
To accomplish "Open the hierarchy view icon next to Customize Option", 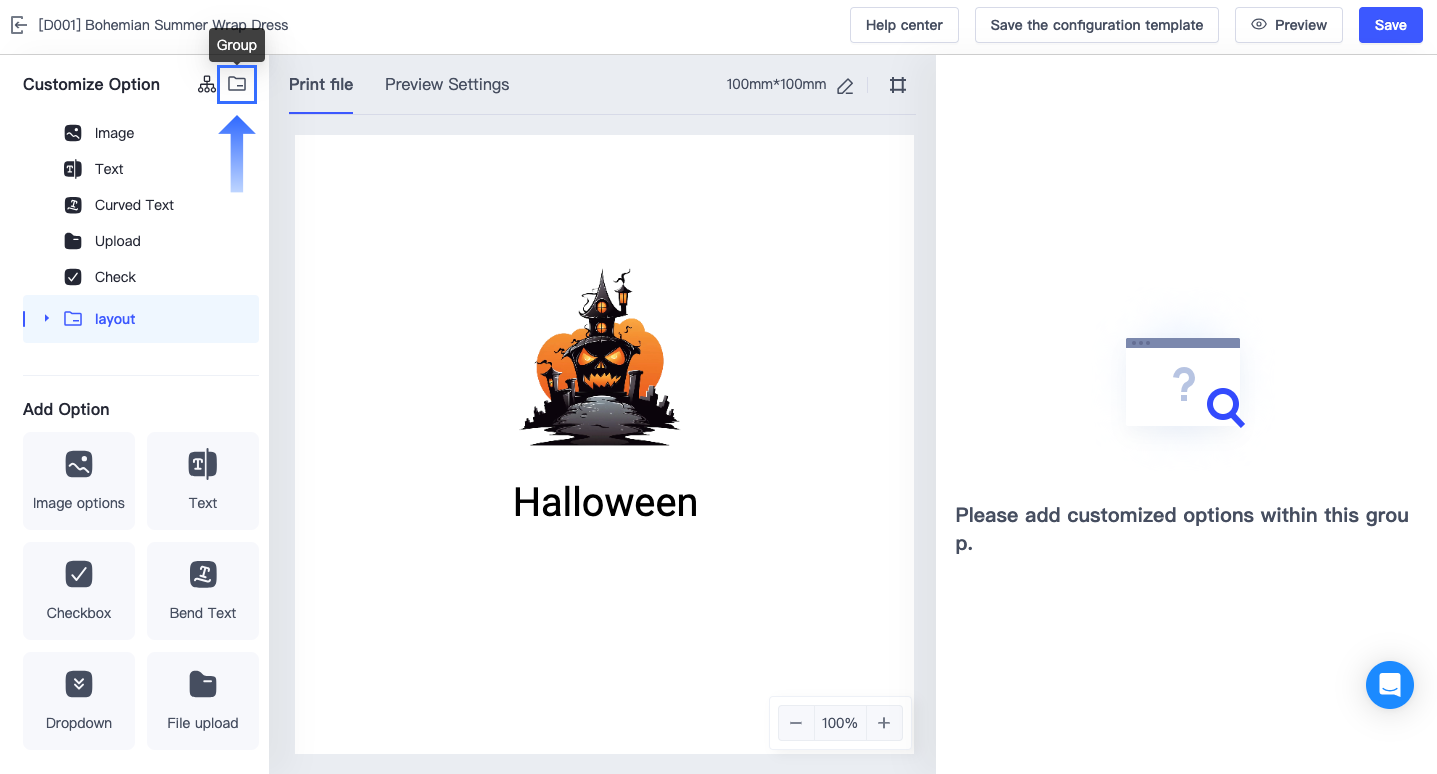I will click(x=207, y=84).
